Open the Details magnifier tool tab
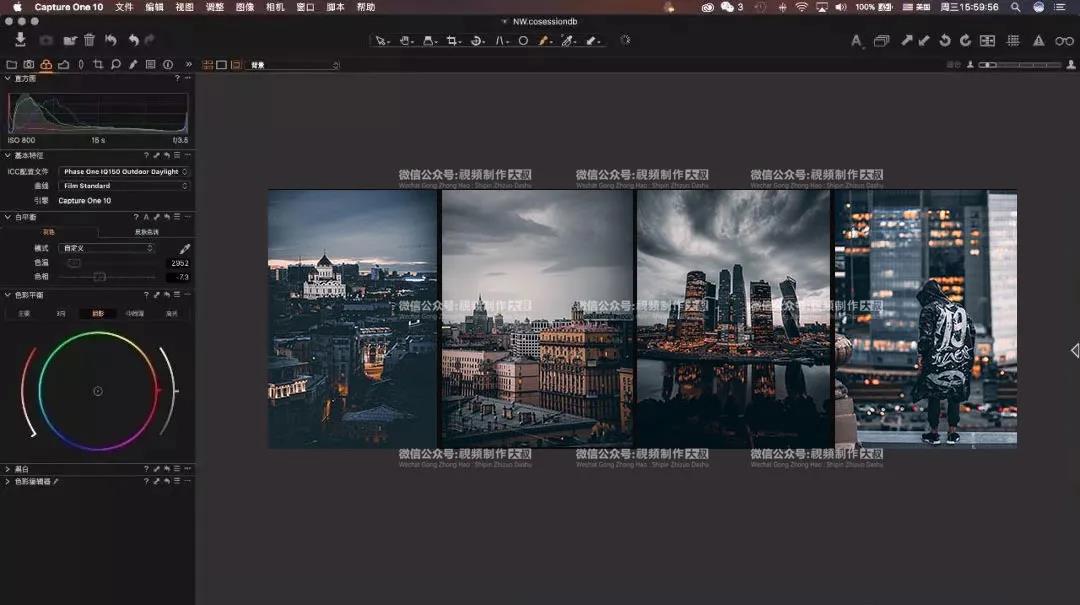The image size is (1080, 605). (x=116, y=64)
